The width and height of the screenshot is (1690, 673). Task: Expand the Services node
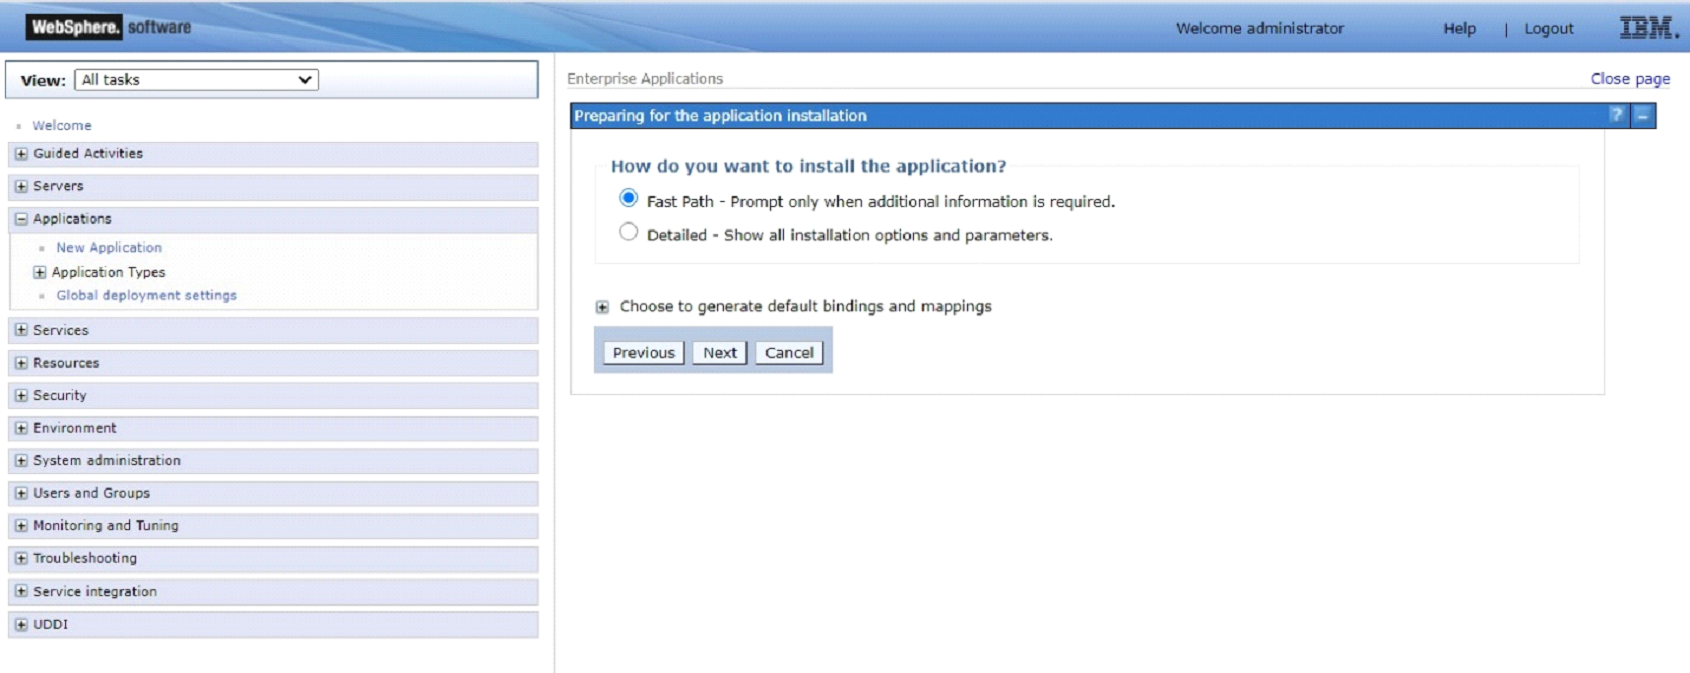[21, 330]
